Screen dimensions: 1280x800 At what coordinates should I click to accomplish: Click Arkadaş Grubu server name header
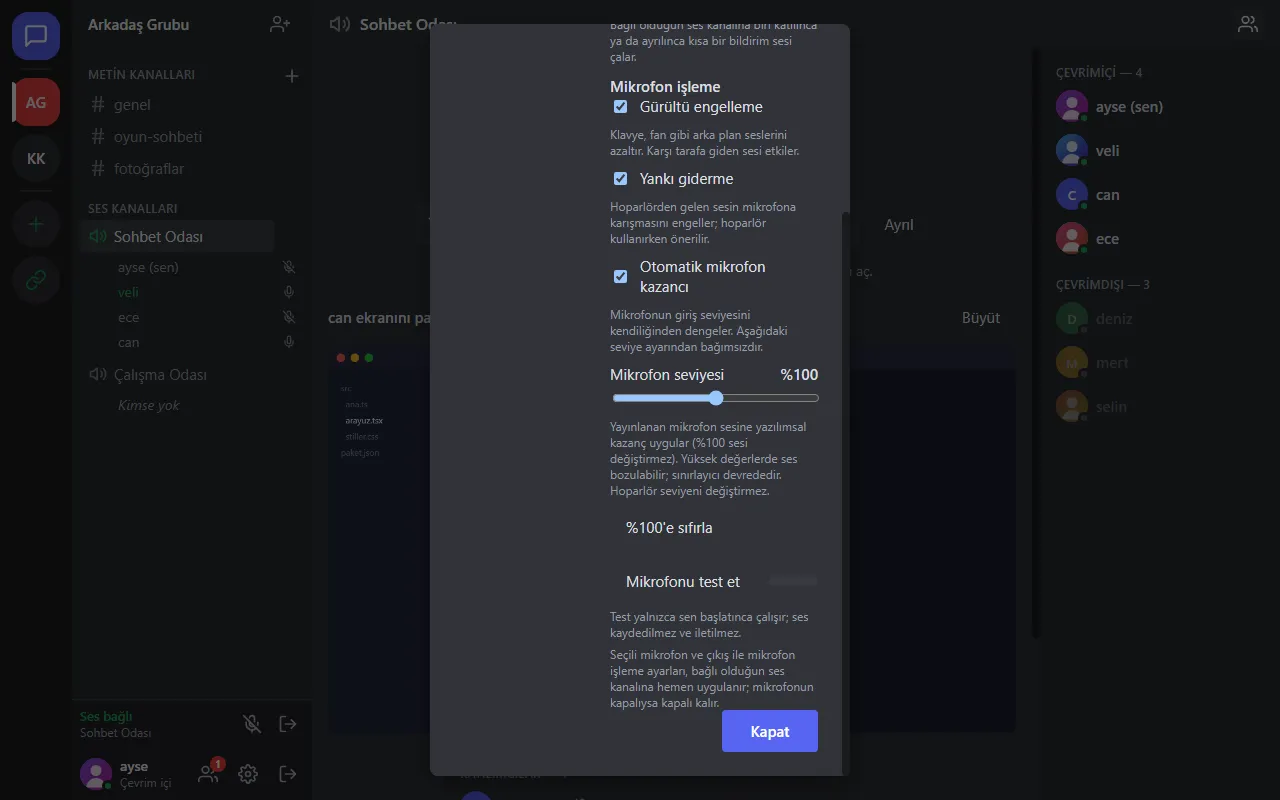tap(138, 24)
